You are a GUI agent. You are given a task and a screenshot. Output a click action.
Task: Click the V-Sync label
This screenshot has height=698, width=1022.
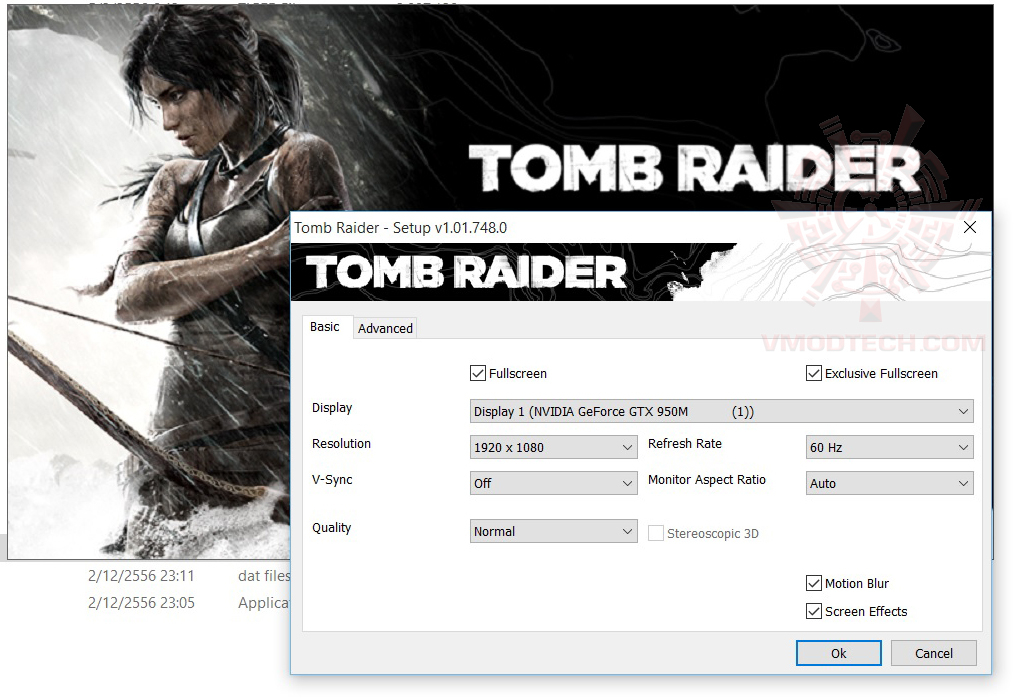(x=332, y=480)
